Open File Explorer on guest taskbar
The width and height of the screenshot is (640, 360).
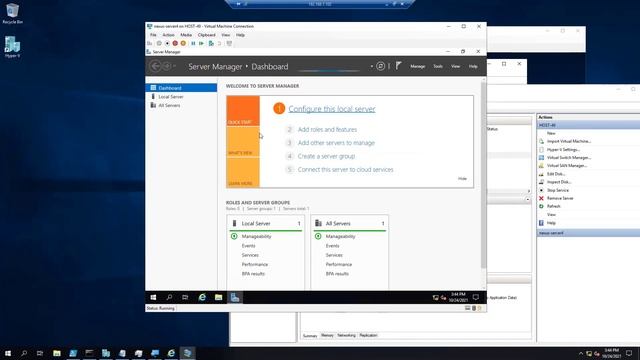pyautogui.click(x=218, y=297)
